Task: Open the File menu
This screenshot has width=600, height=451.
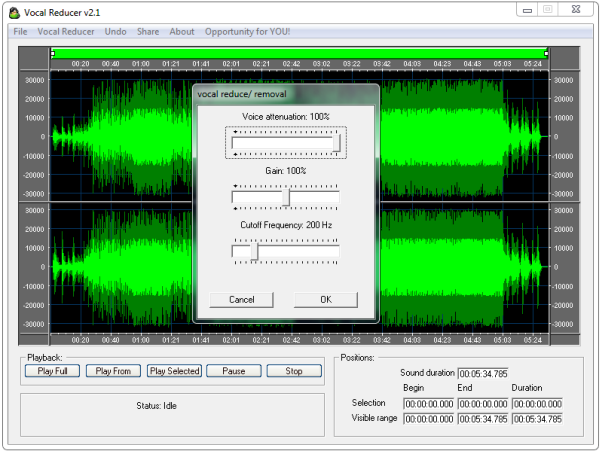Action: click(20, 31)
